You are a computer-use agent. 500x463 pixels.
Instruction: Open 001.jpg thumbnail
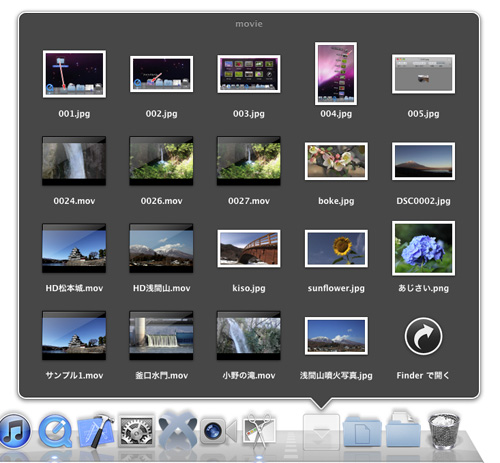tap(74, 74)
